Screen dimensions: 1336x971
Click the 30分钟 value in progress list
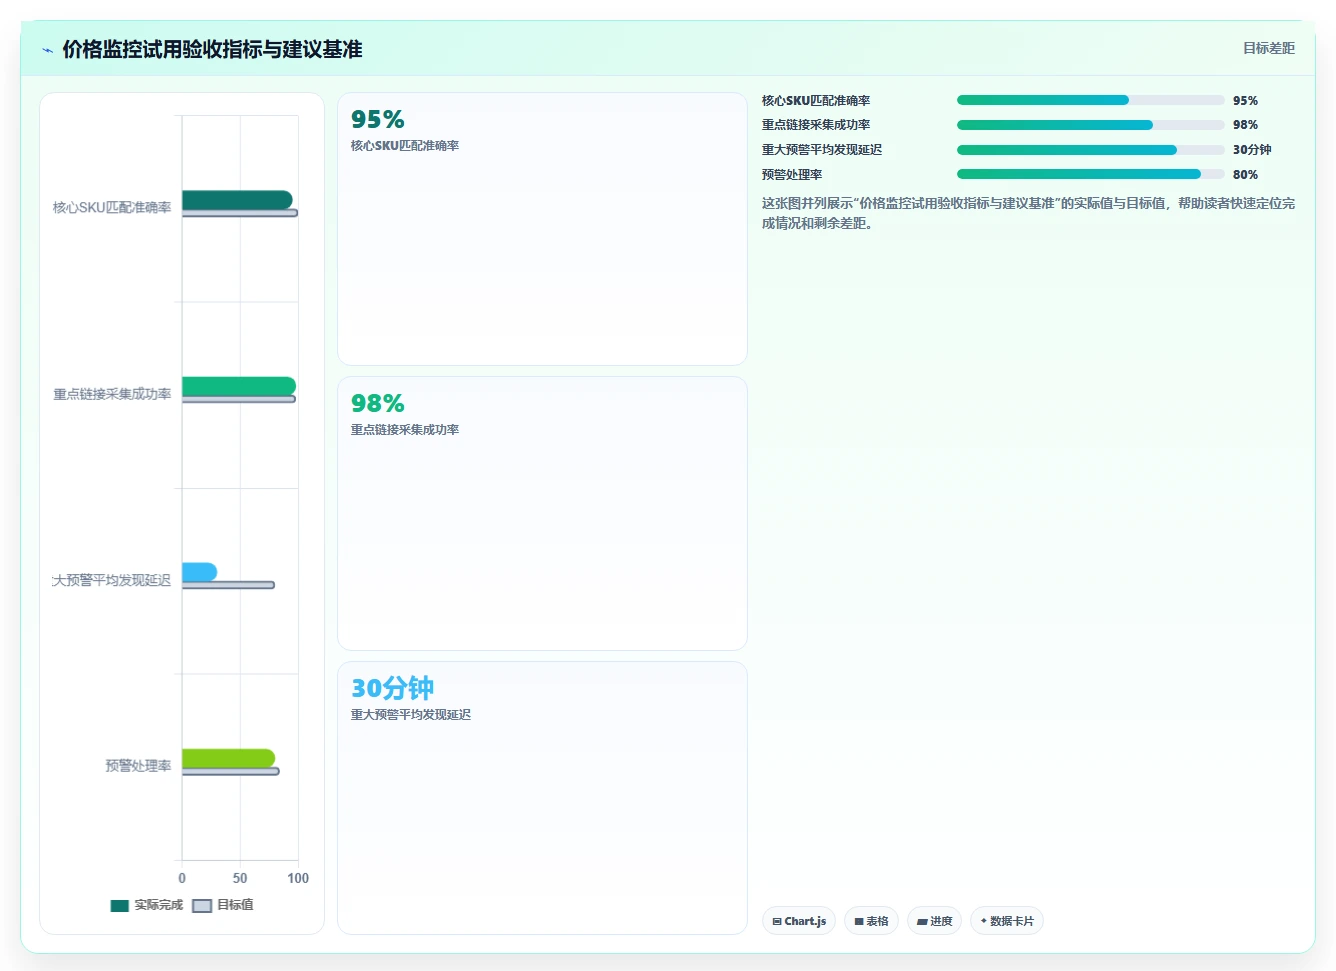[1252, 150]
